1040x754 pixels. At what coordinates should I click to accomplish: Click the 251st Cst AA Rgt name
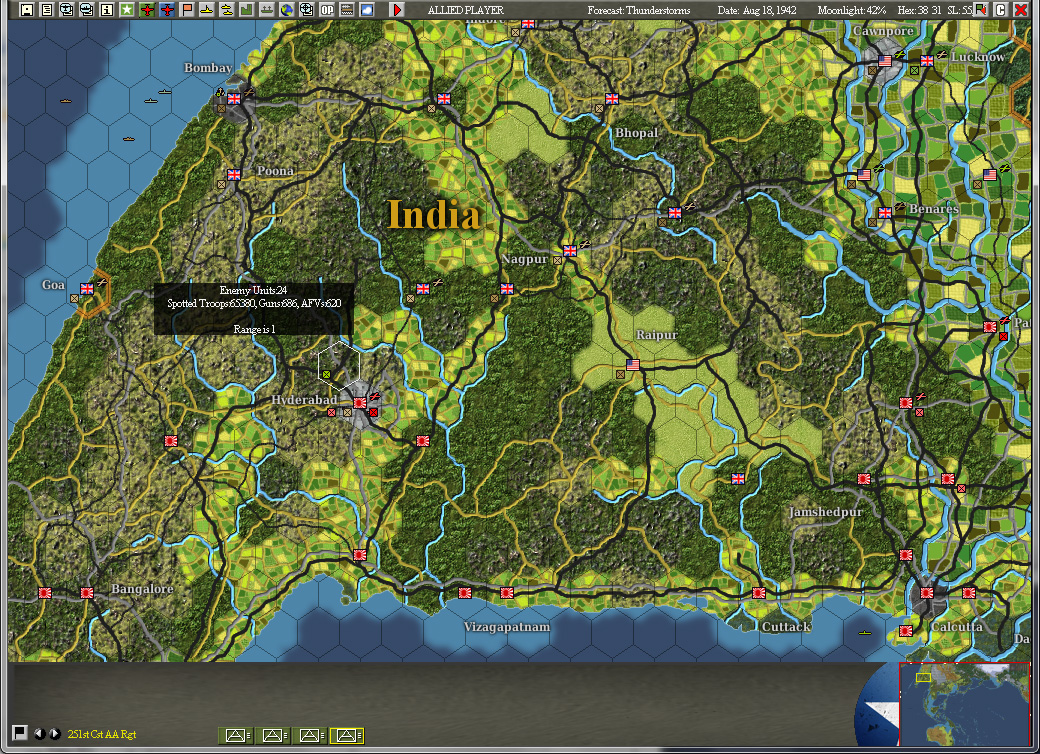pos(101,734)
